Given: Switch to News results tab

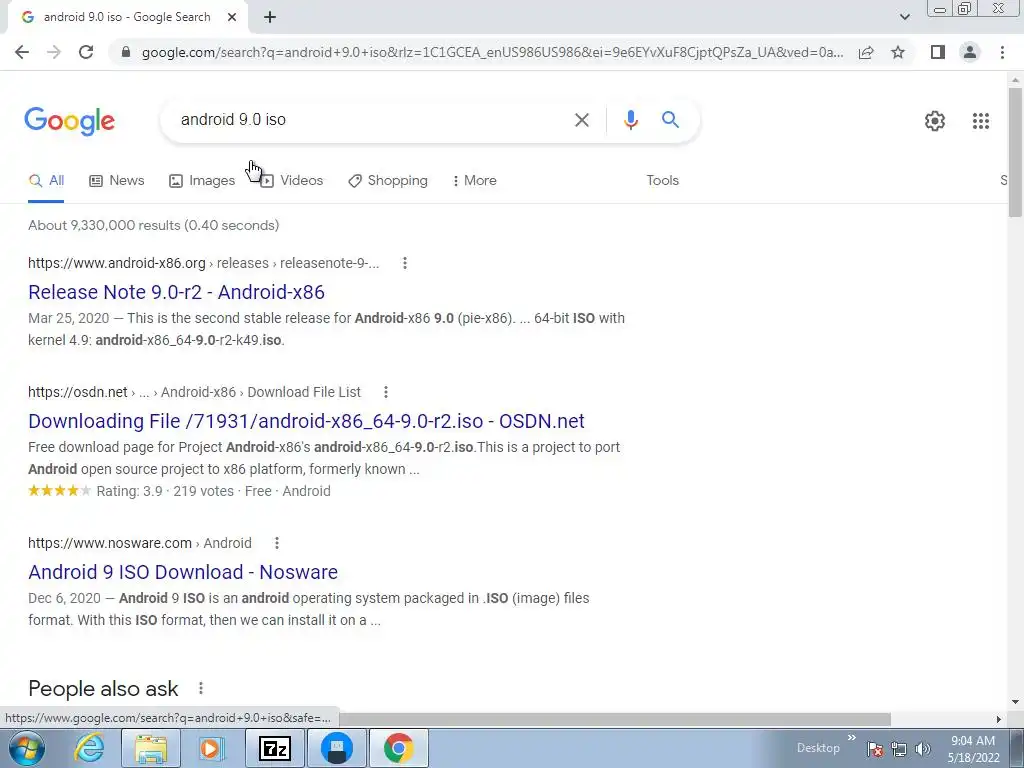Looking at the screenshot, I should coord(116,181).
